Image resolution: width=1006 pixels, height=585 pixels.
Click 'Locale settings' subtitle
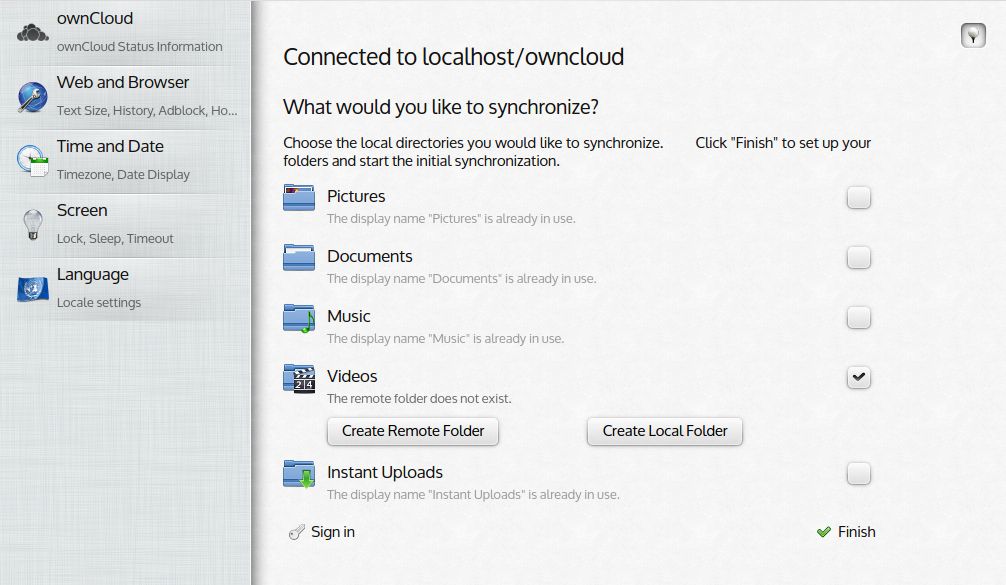coord(99,303)
